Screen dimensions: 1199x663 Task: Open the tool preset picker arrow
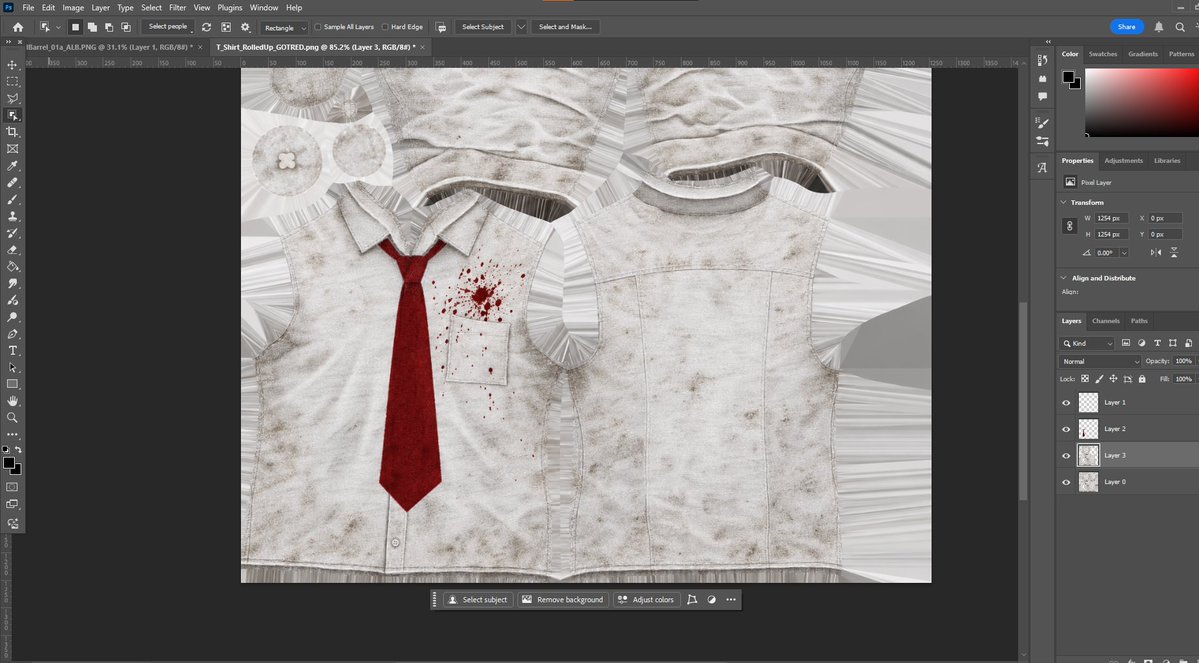[58, 28]
